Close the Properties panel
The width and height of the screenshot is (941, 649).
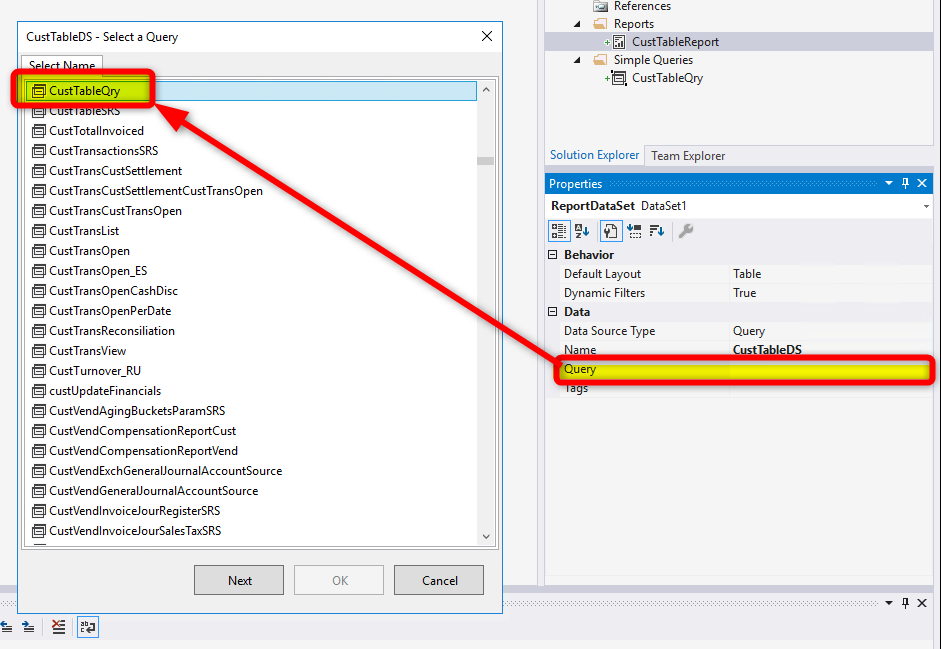(922, 184)
